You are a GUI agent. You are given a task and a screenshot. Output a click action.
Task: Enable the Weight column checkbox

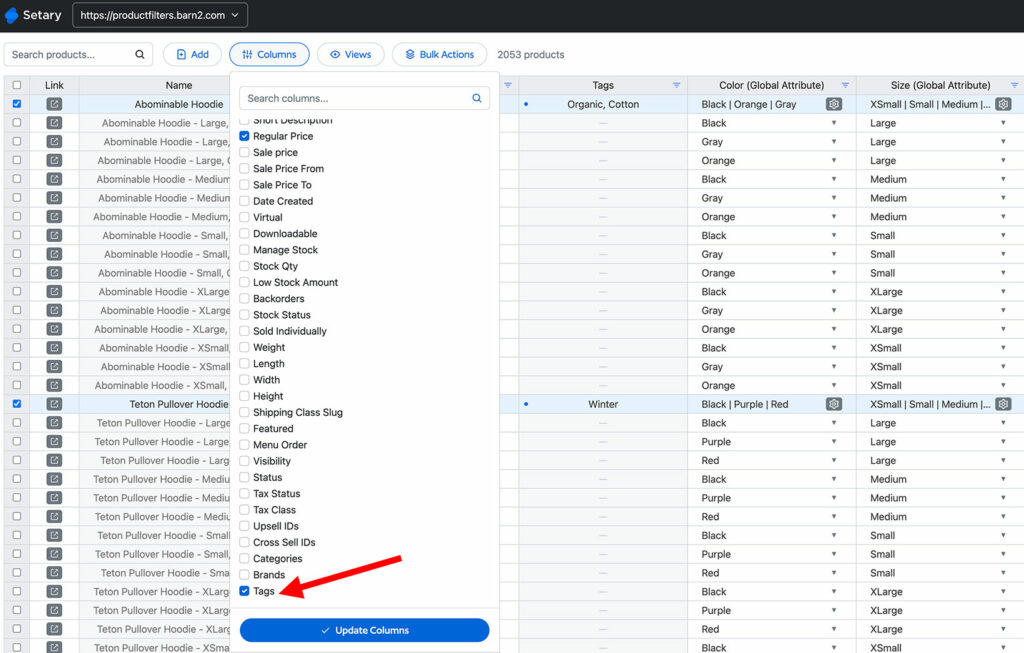click(x=244, y=347)
